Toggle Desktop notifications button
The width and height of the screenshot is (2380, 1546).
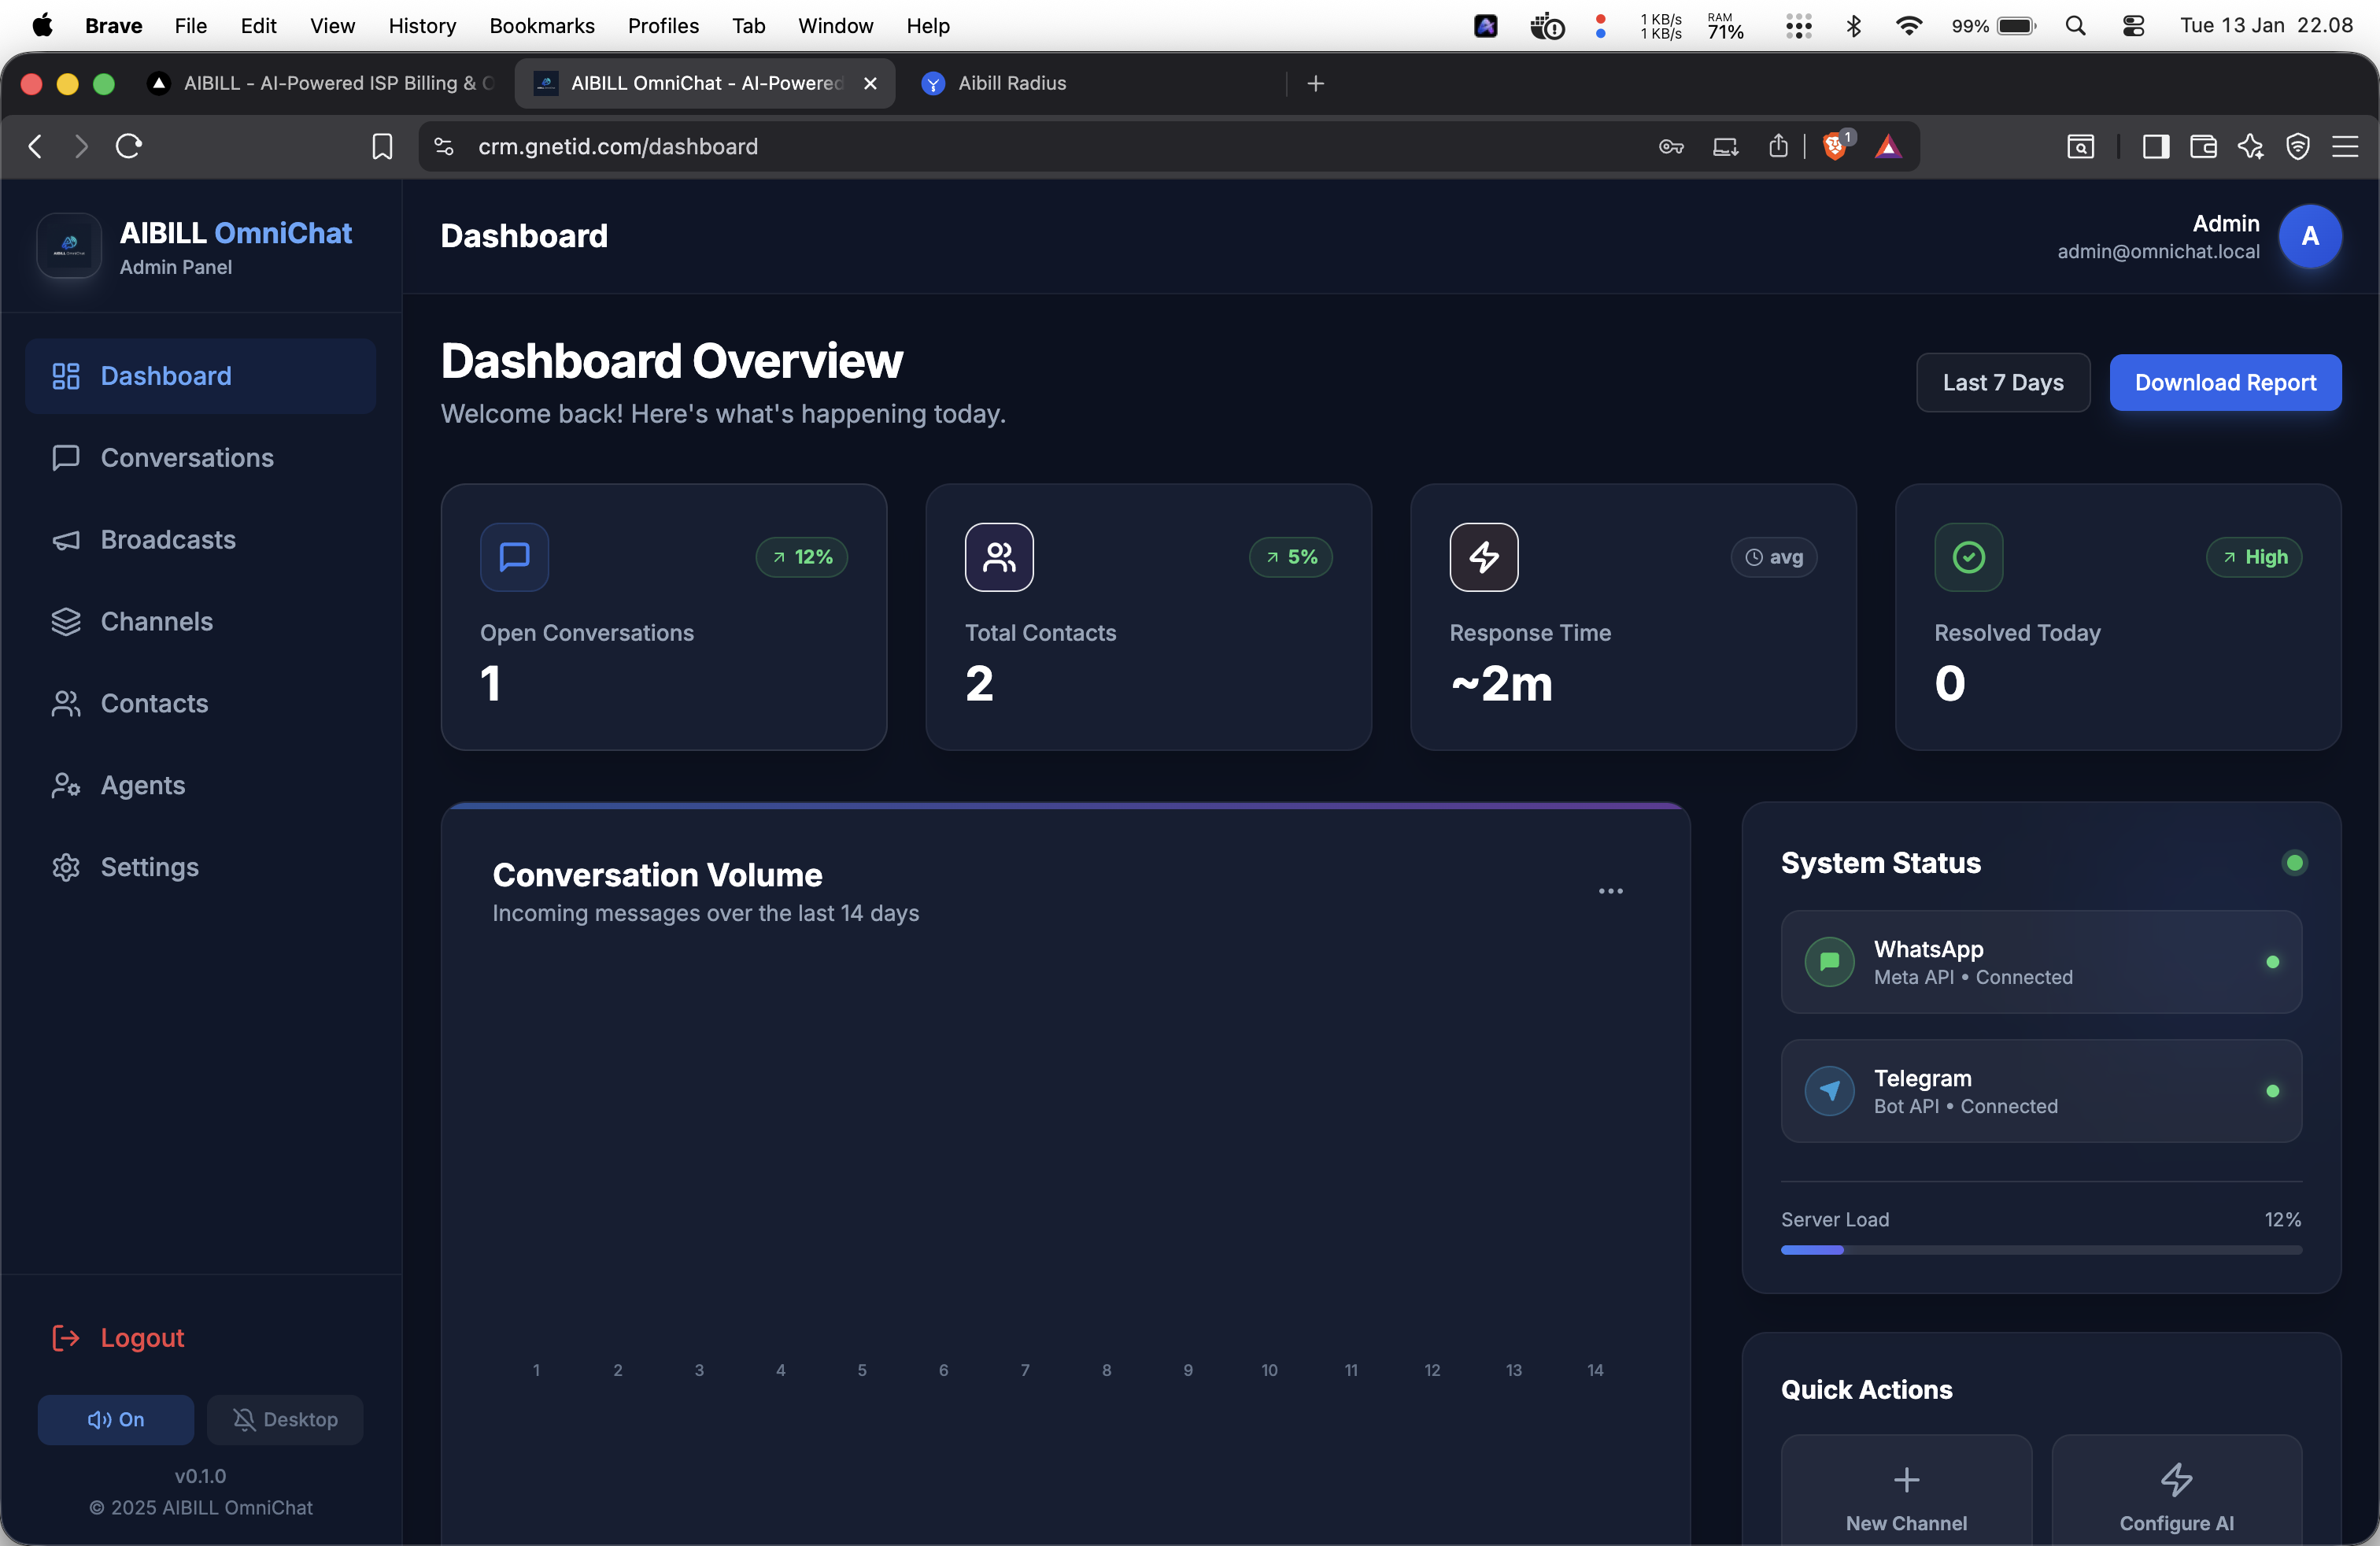pyautogui.click(x=285, y=1419)
